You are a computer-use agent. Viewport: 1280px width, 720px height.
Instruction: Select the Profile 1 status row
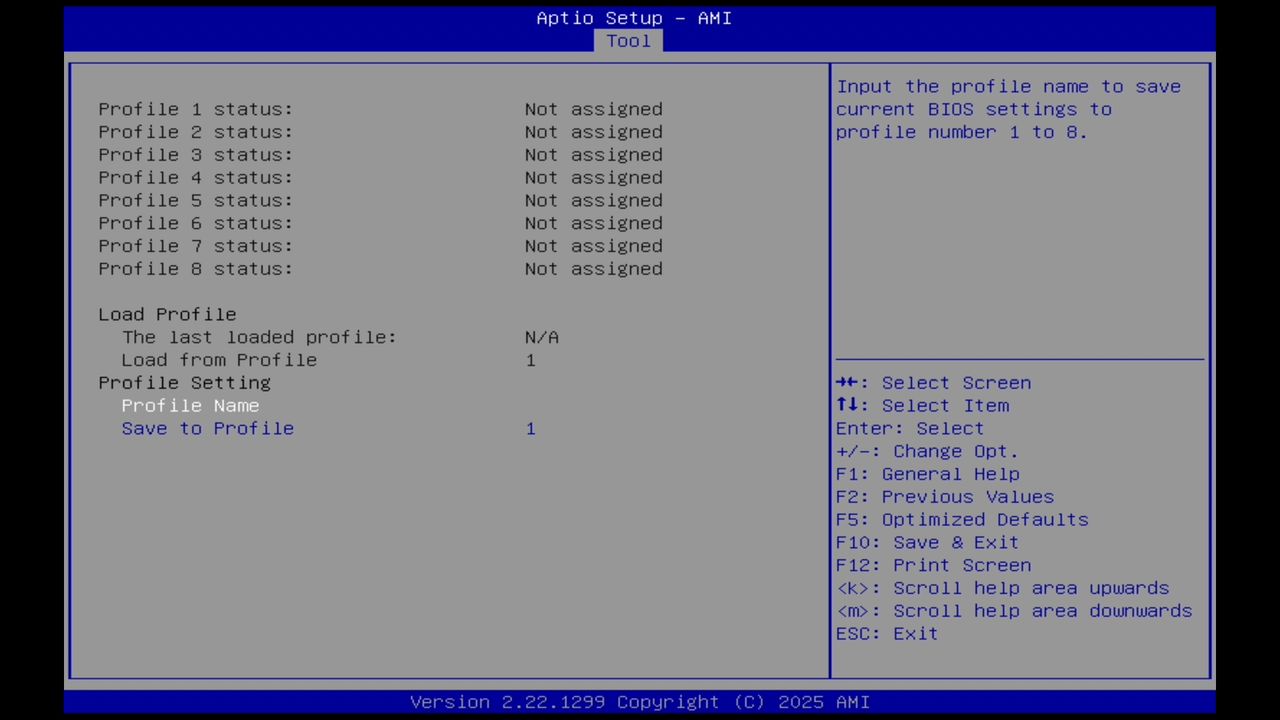click(x=195, y=109)
